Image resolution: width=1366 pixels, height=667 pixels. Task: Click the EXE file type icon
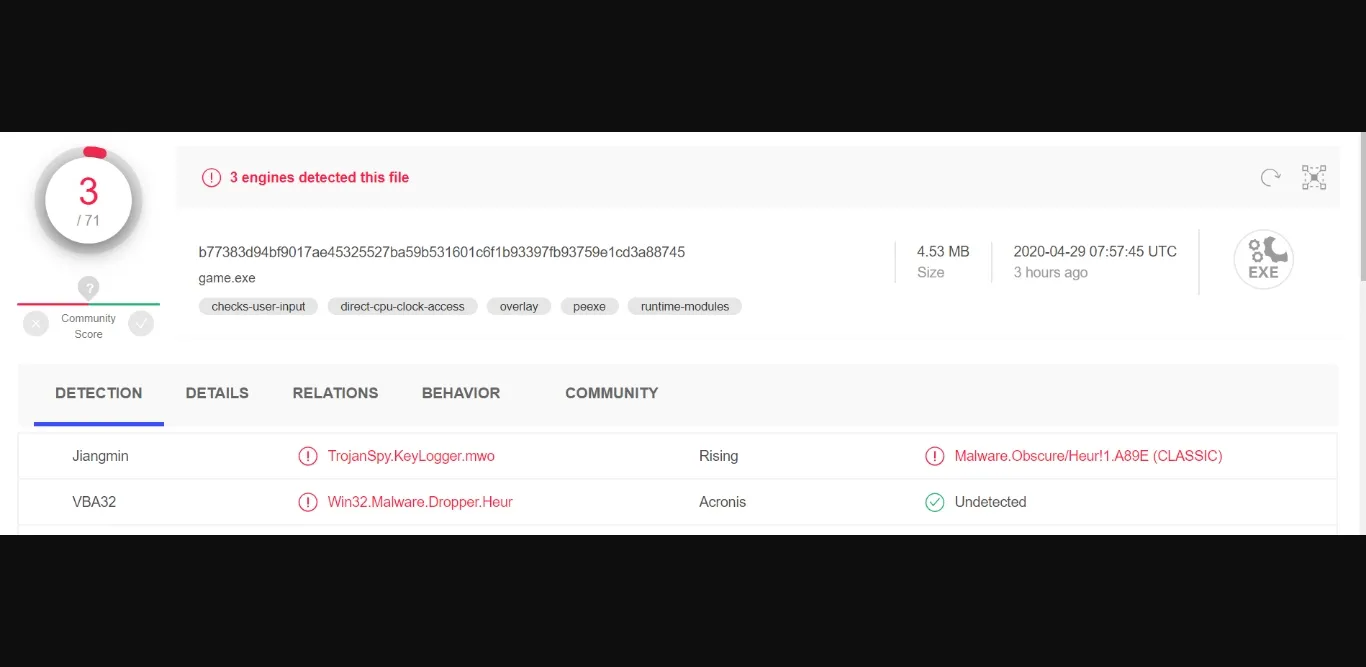(x=1263, y=260)
